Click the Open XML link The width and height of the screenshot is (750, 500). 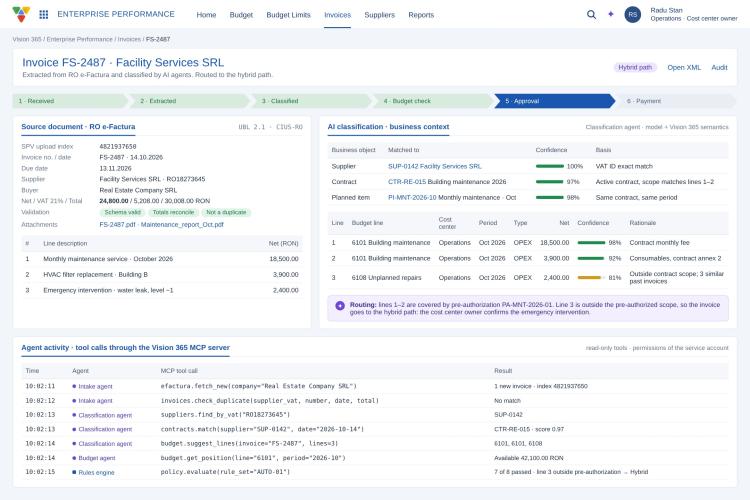pos(684,67)
